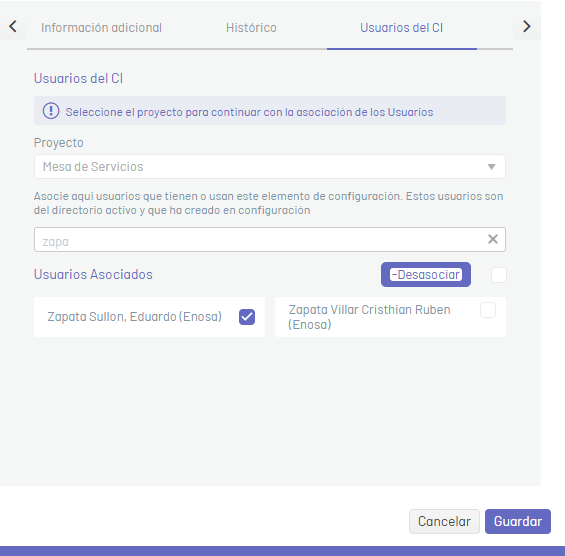This screenshot has width=565, height=556.
Task: Uncheck Zapata Sullon, Eduardo (Enosa) checkbox
Action: pyautogui.click(x=247, y=317)
